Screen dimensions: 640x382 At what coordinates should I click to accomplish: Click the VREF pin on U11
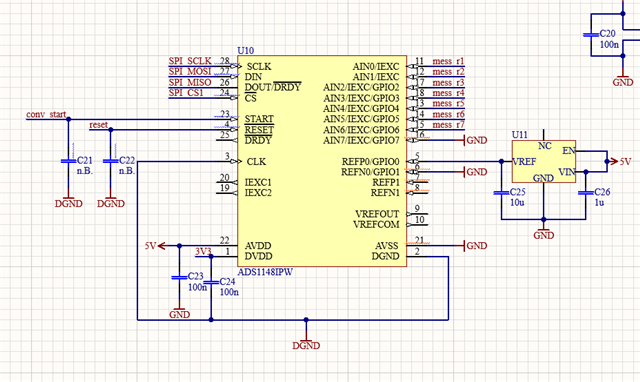(x=524, y=162)
